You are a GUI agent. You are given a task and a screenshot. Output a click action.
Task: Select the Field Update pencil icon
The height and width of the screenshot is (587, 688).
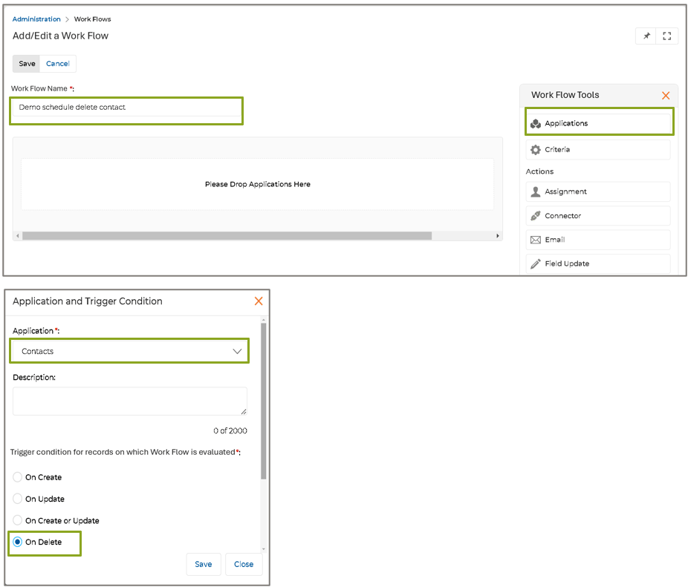(x=536, y=264)
